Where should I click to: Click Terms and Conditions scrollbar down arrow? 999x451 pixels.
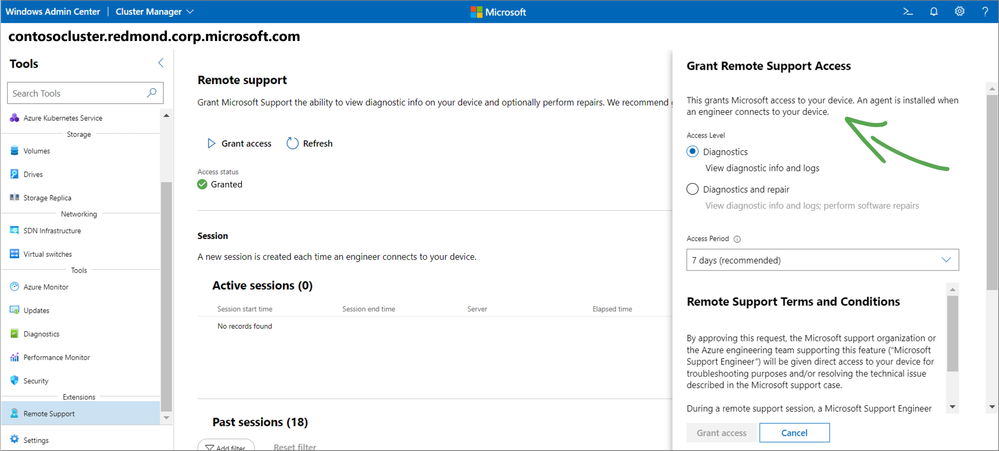(x=953, y=406)
